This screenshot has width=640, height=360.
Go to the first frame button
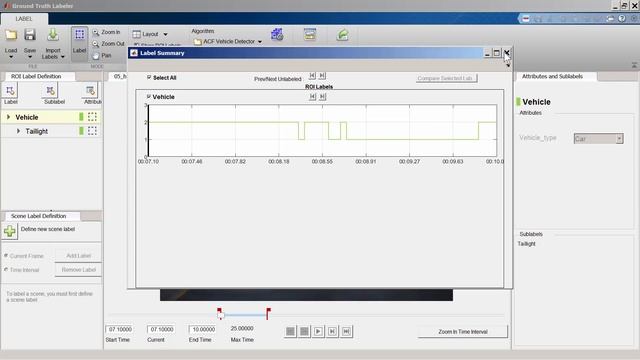[290, 331]
